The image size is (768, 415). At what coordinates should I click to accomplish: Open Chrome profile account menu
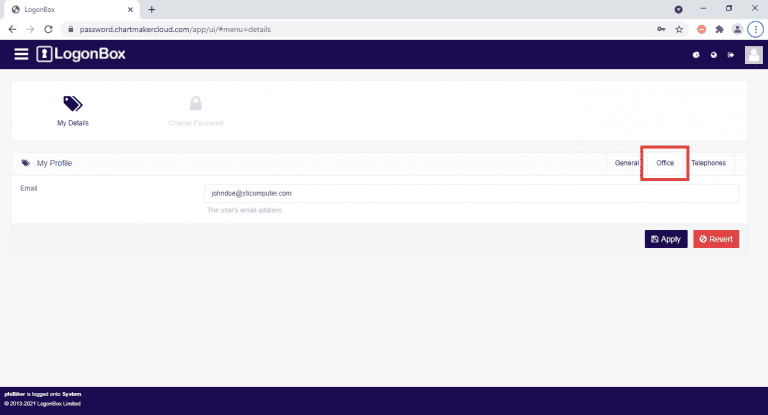point(737,29)
